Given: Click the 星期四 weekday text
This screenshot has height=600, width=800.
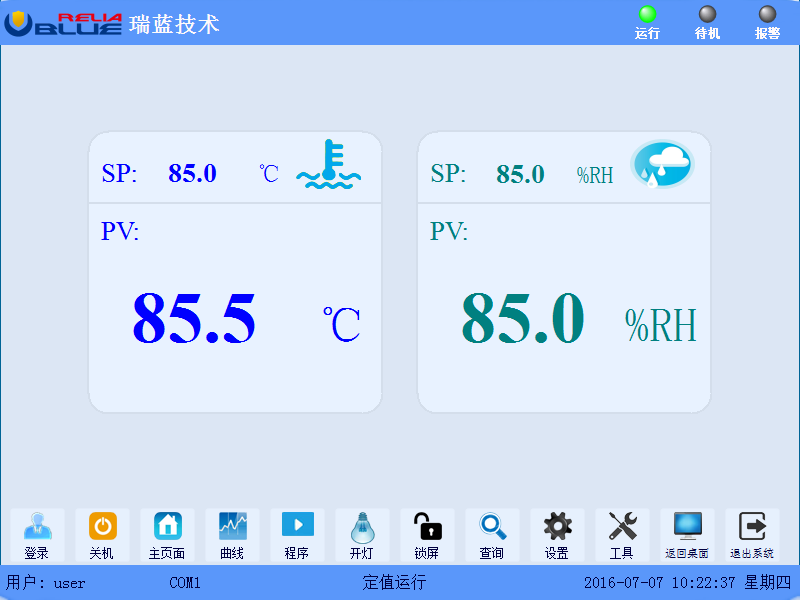Looking at the screenshot, I should 767,582.
